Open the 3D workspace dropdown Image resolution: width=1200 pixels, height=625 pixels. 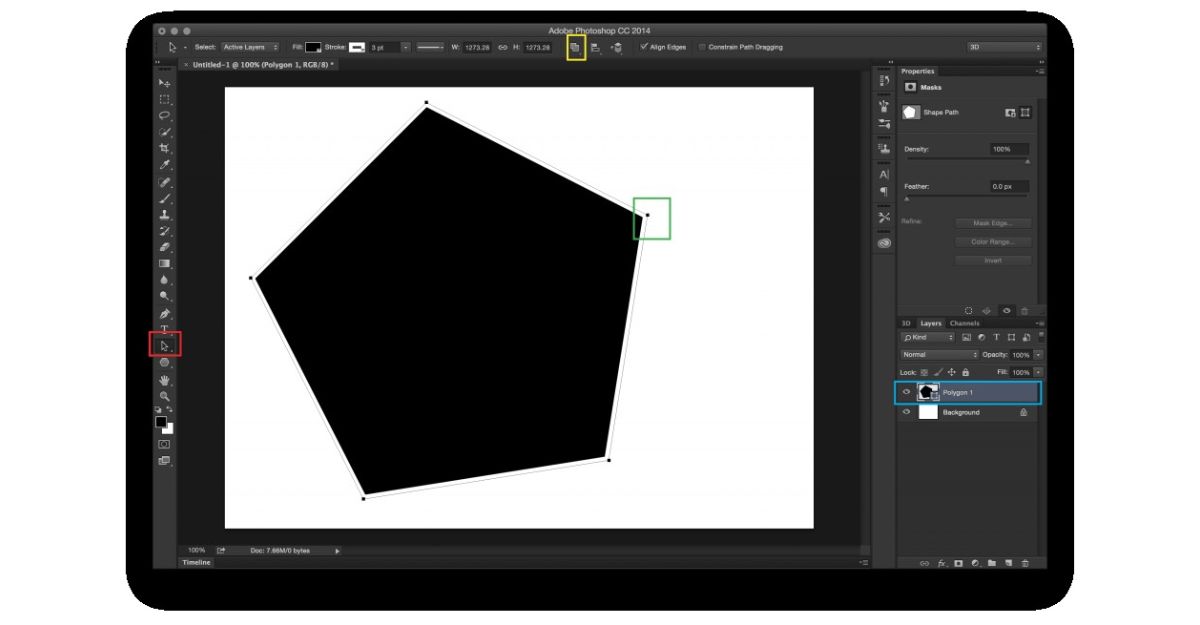click(1004, 47)
